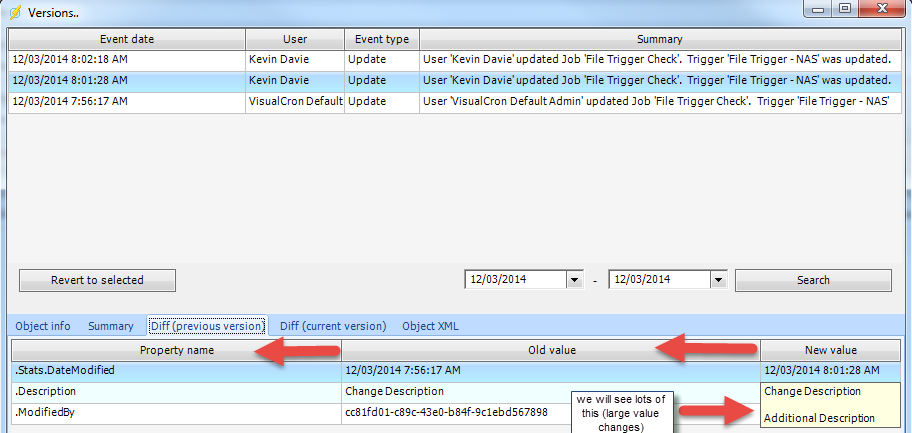Click Revert to selected button
912x433 pixels.
97,280
